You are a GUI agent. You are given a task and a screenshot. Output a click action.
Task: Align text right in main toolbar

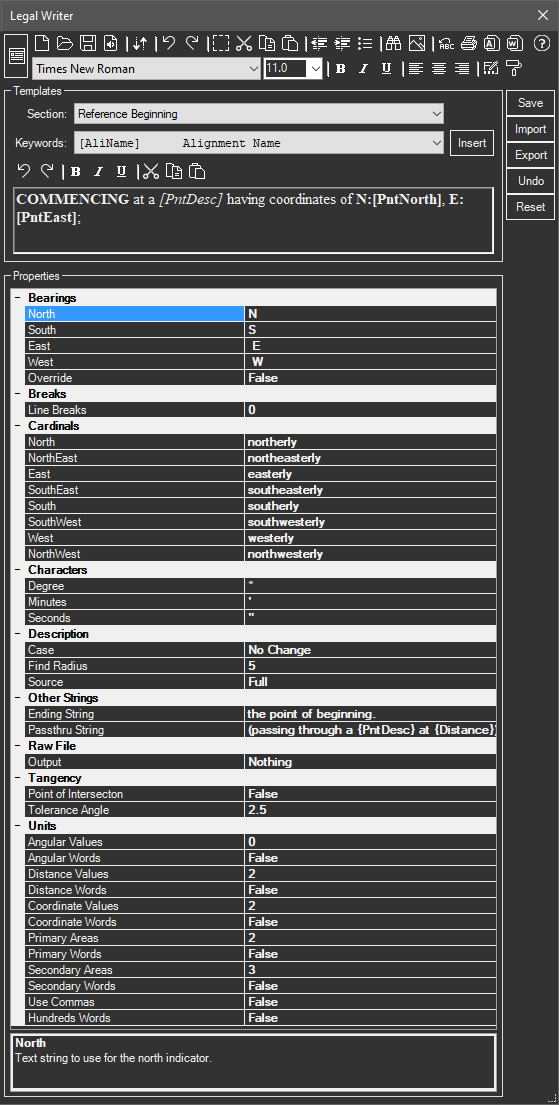(x=462, y=68)
